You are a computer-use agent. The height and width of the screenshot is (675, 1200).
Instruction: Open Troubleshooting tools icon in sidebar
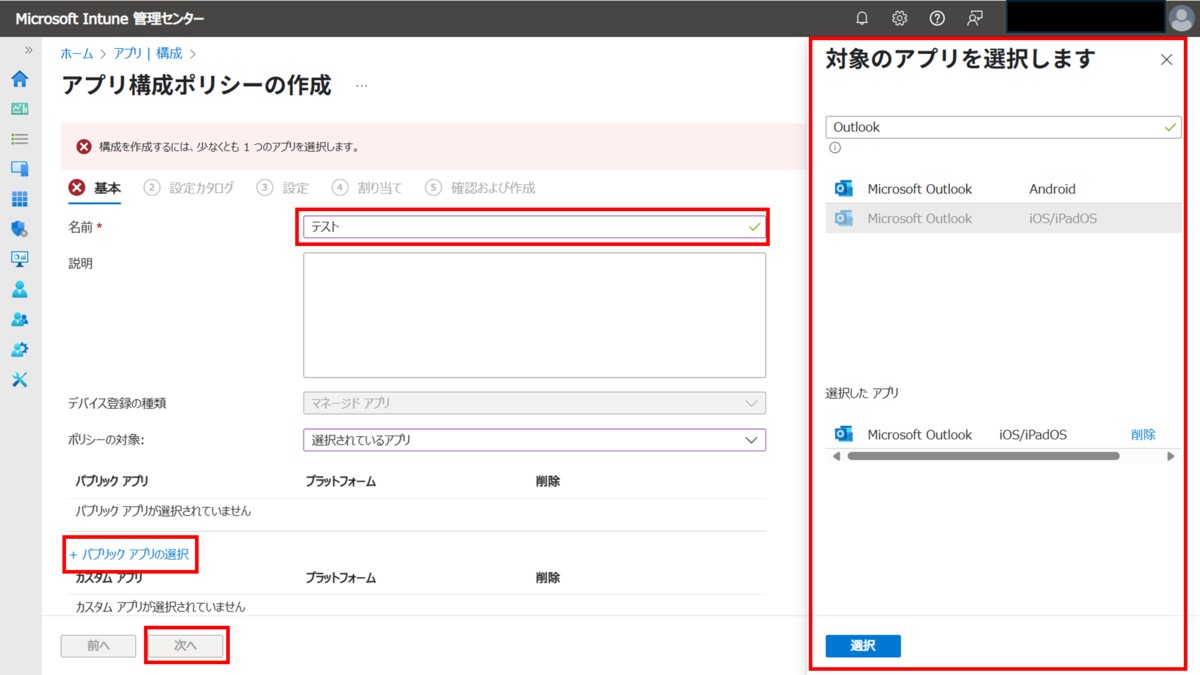pyautogui.click(x=19, y=379)
